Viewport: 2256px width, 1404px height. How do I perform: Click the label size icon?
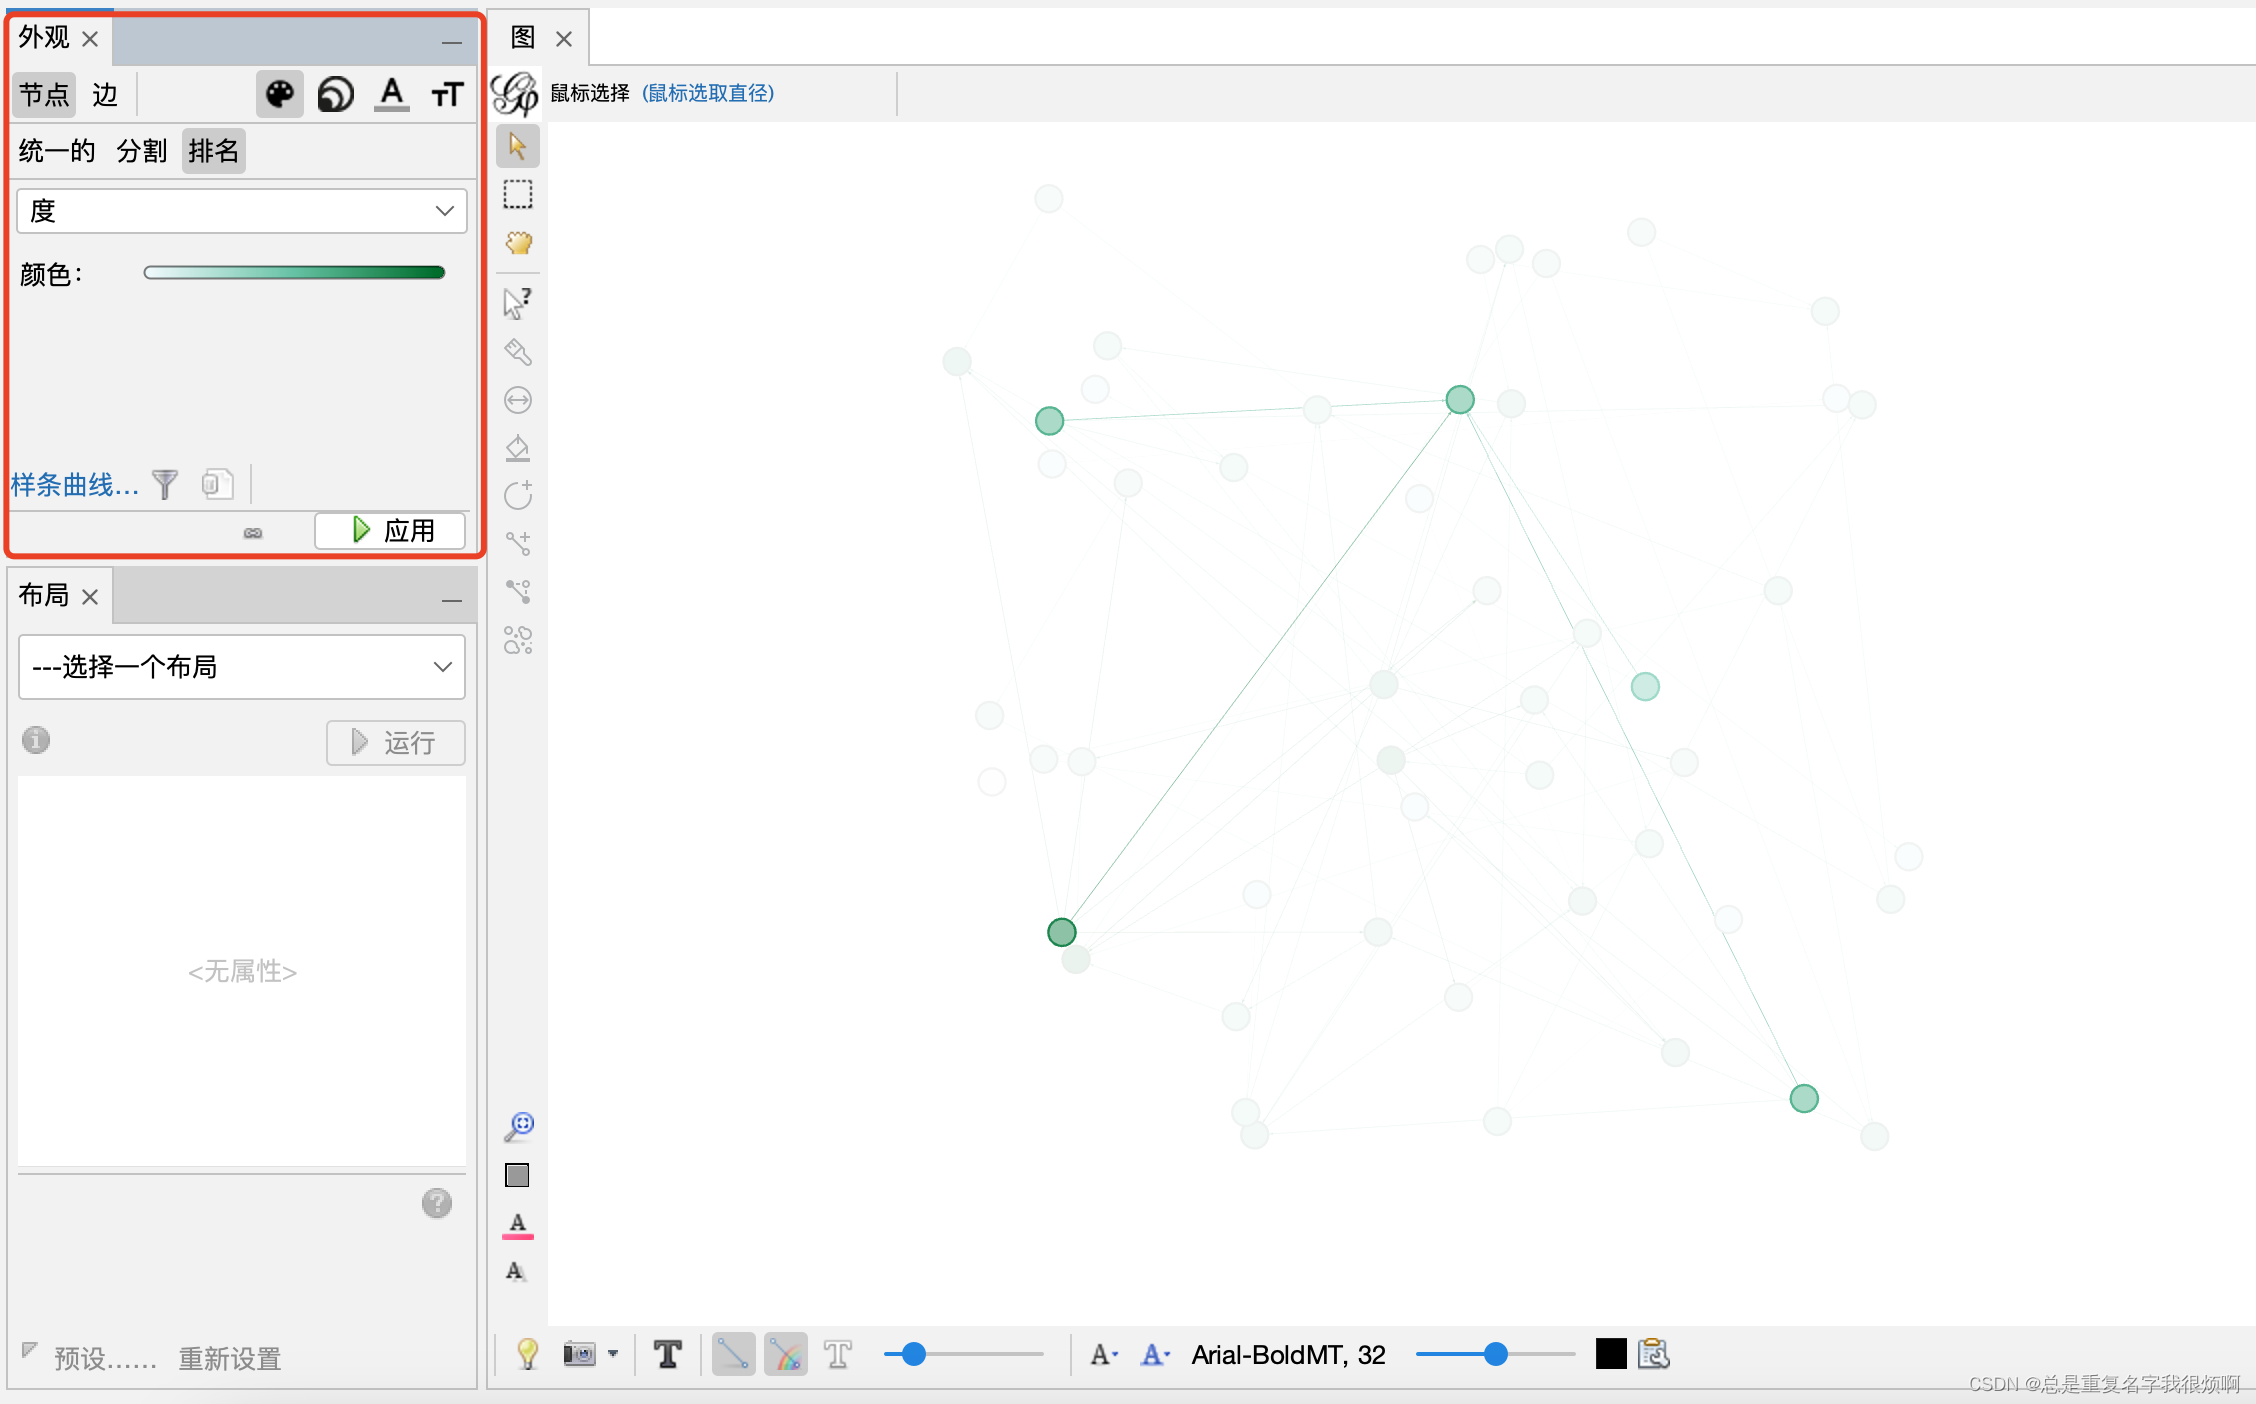(x=447, y=94)
